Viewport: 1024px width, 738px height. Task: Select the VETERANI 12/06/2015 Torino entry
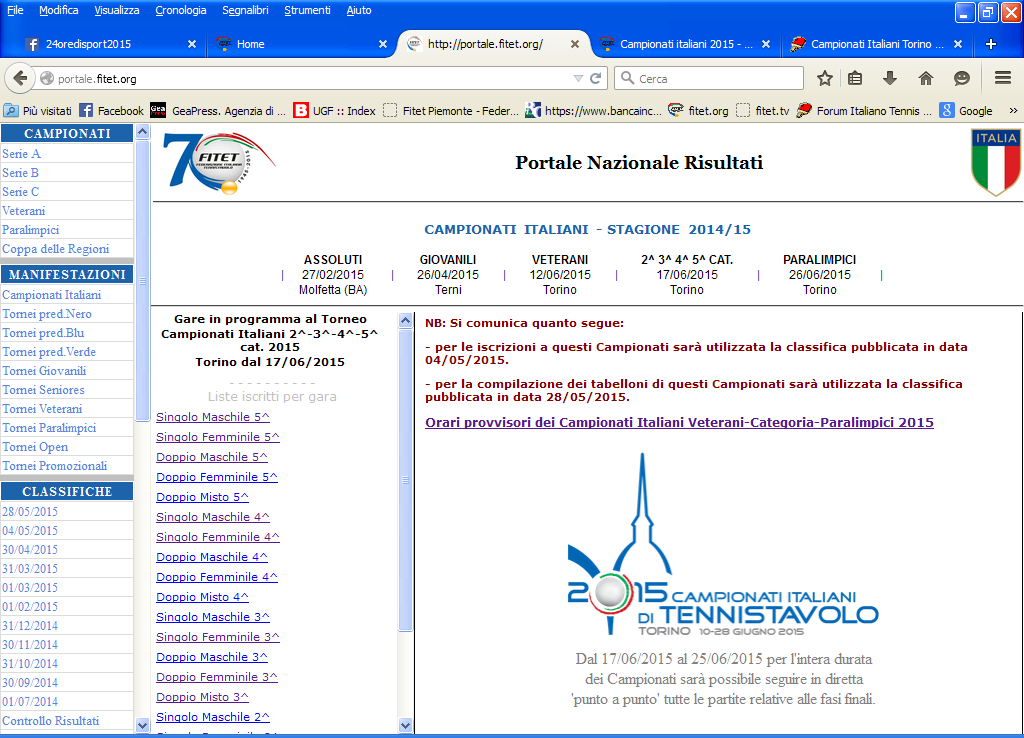(560, 274)
